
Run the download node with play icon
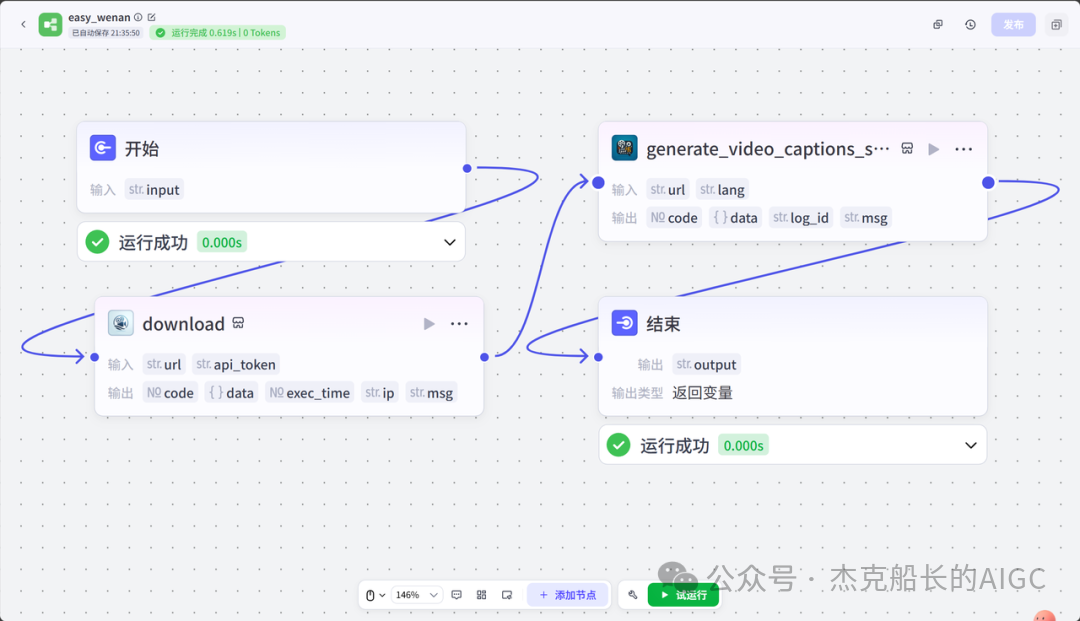coord(429,324)
